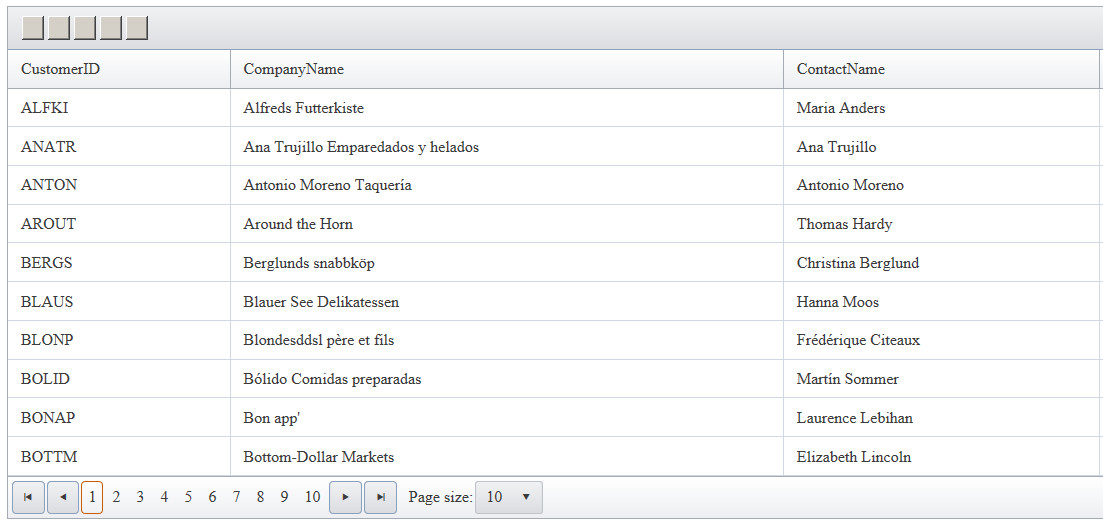Jump to the last page of results
The height and width of the screenshot is (531, 1103).
(x=380, y=497)
